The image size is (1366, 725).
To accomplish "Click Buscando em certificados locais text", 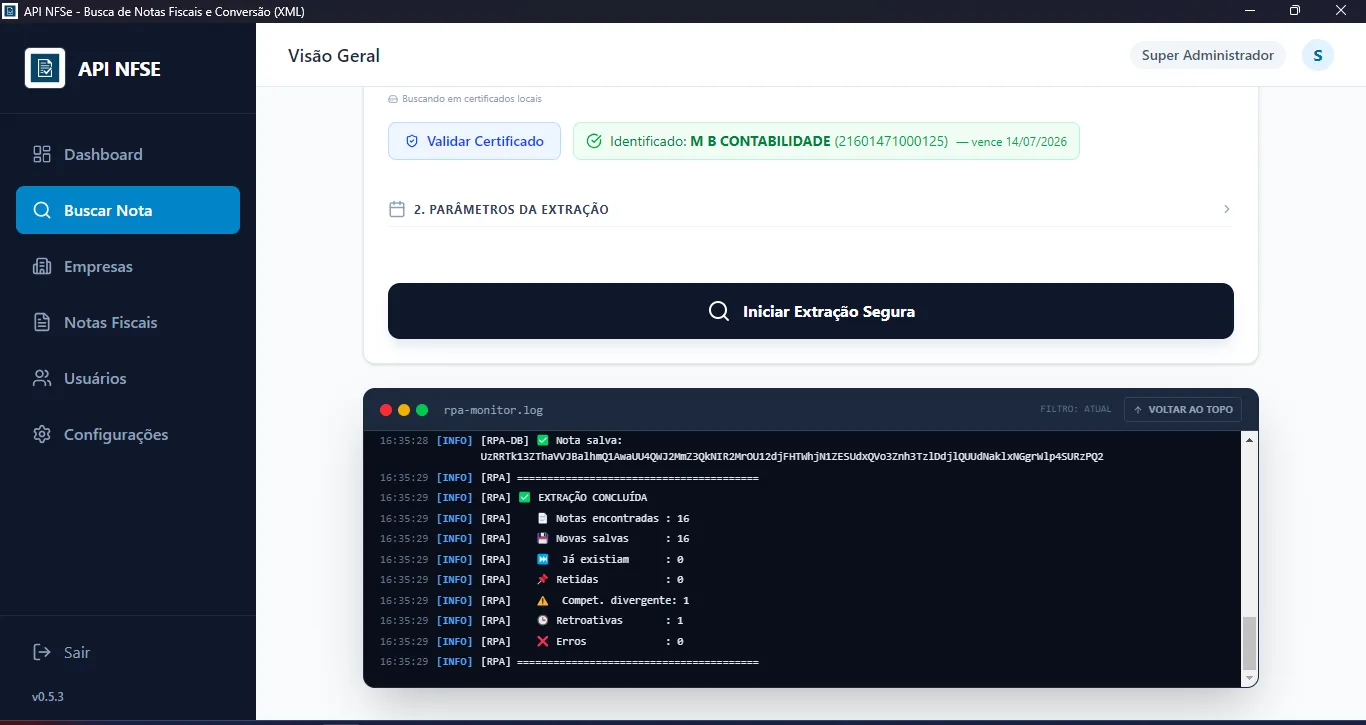I will 471,99.
